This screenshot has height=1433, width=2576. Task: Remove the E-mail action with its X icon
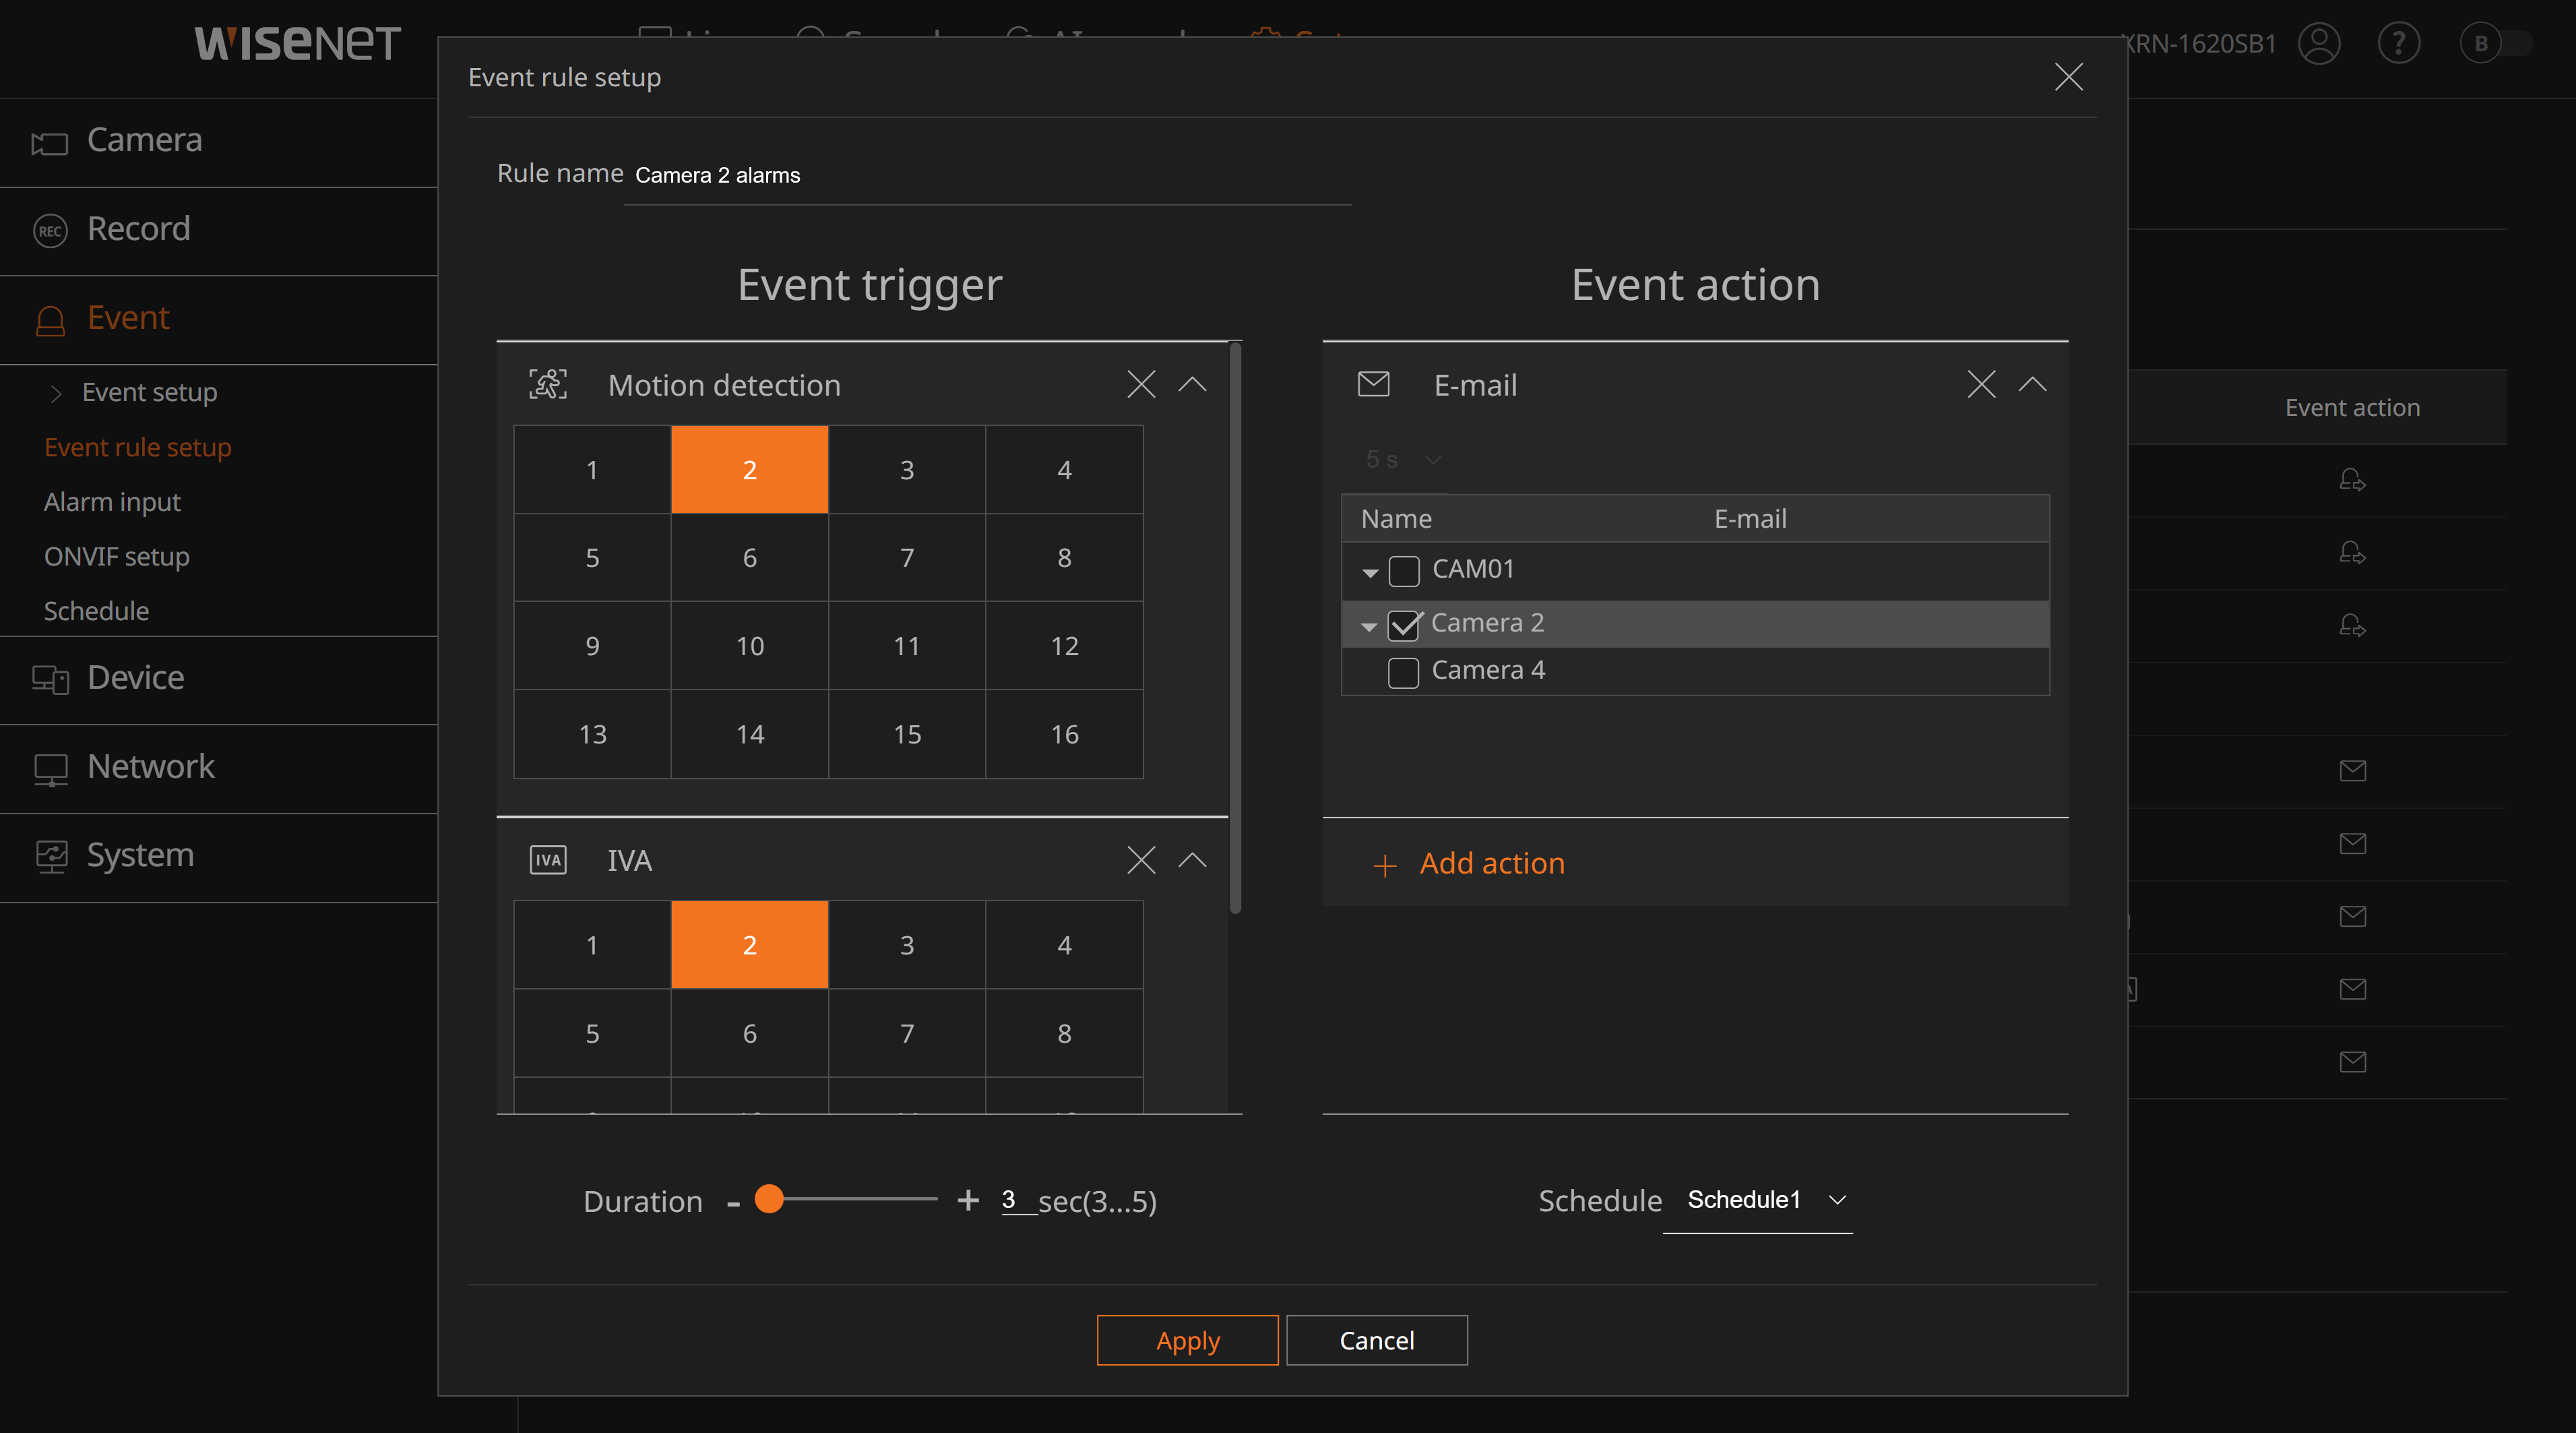(x=1981, y=385)
